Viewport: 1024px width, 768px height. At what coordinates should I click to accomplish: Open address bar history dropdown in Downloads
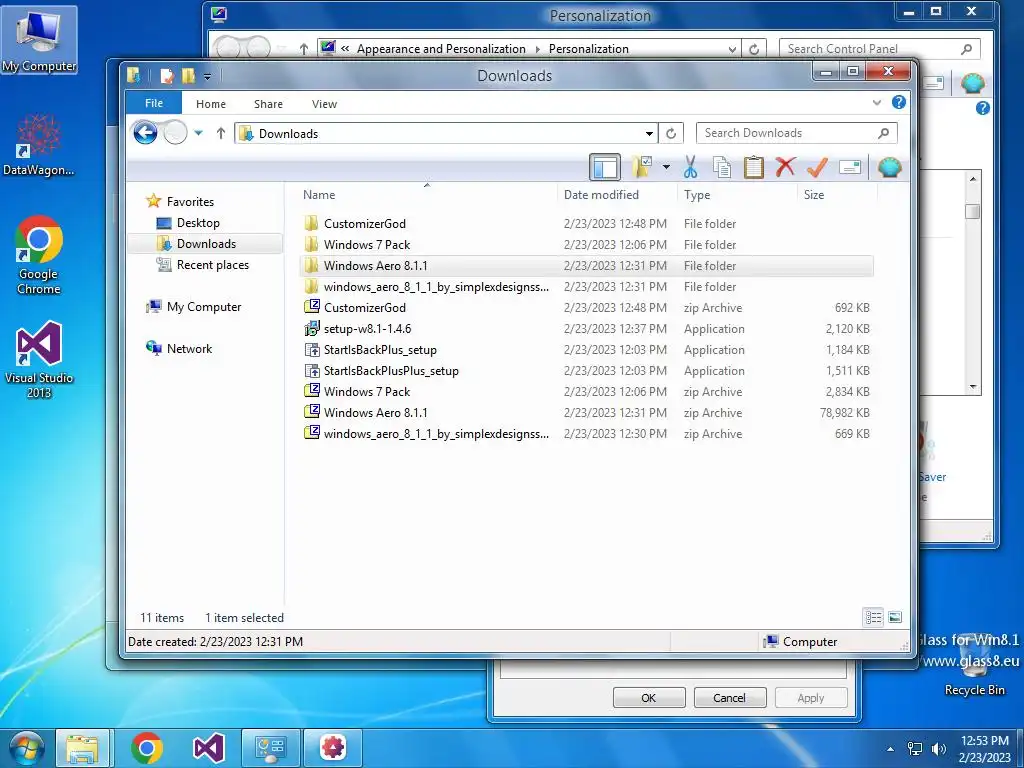coord(649,133)
